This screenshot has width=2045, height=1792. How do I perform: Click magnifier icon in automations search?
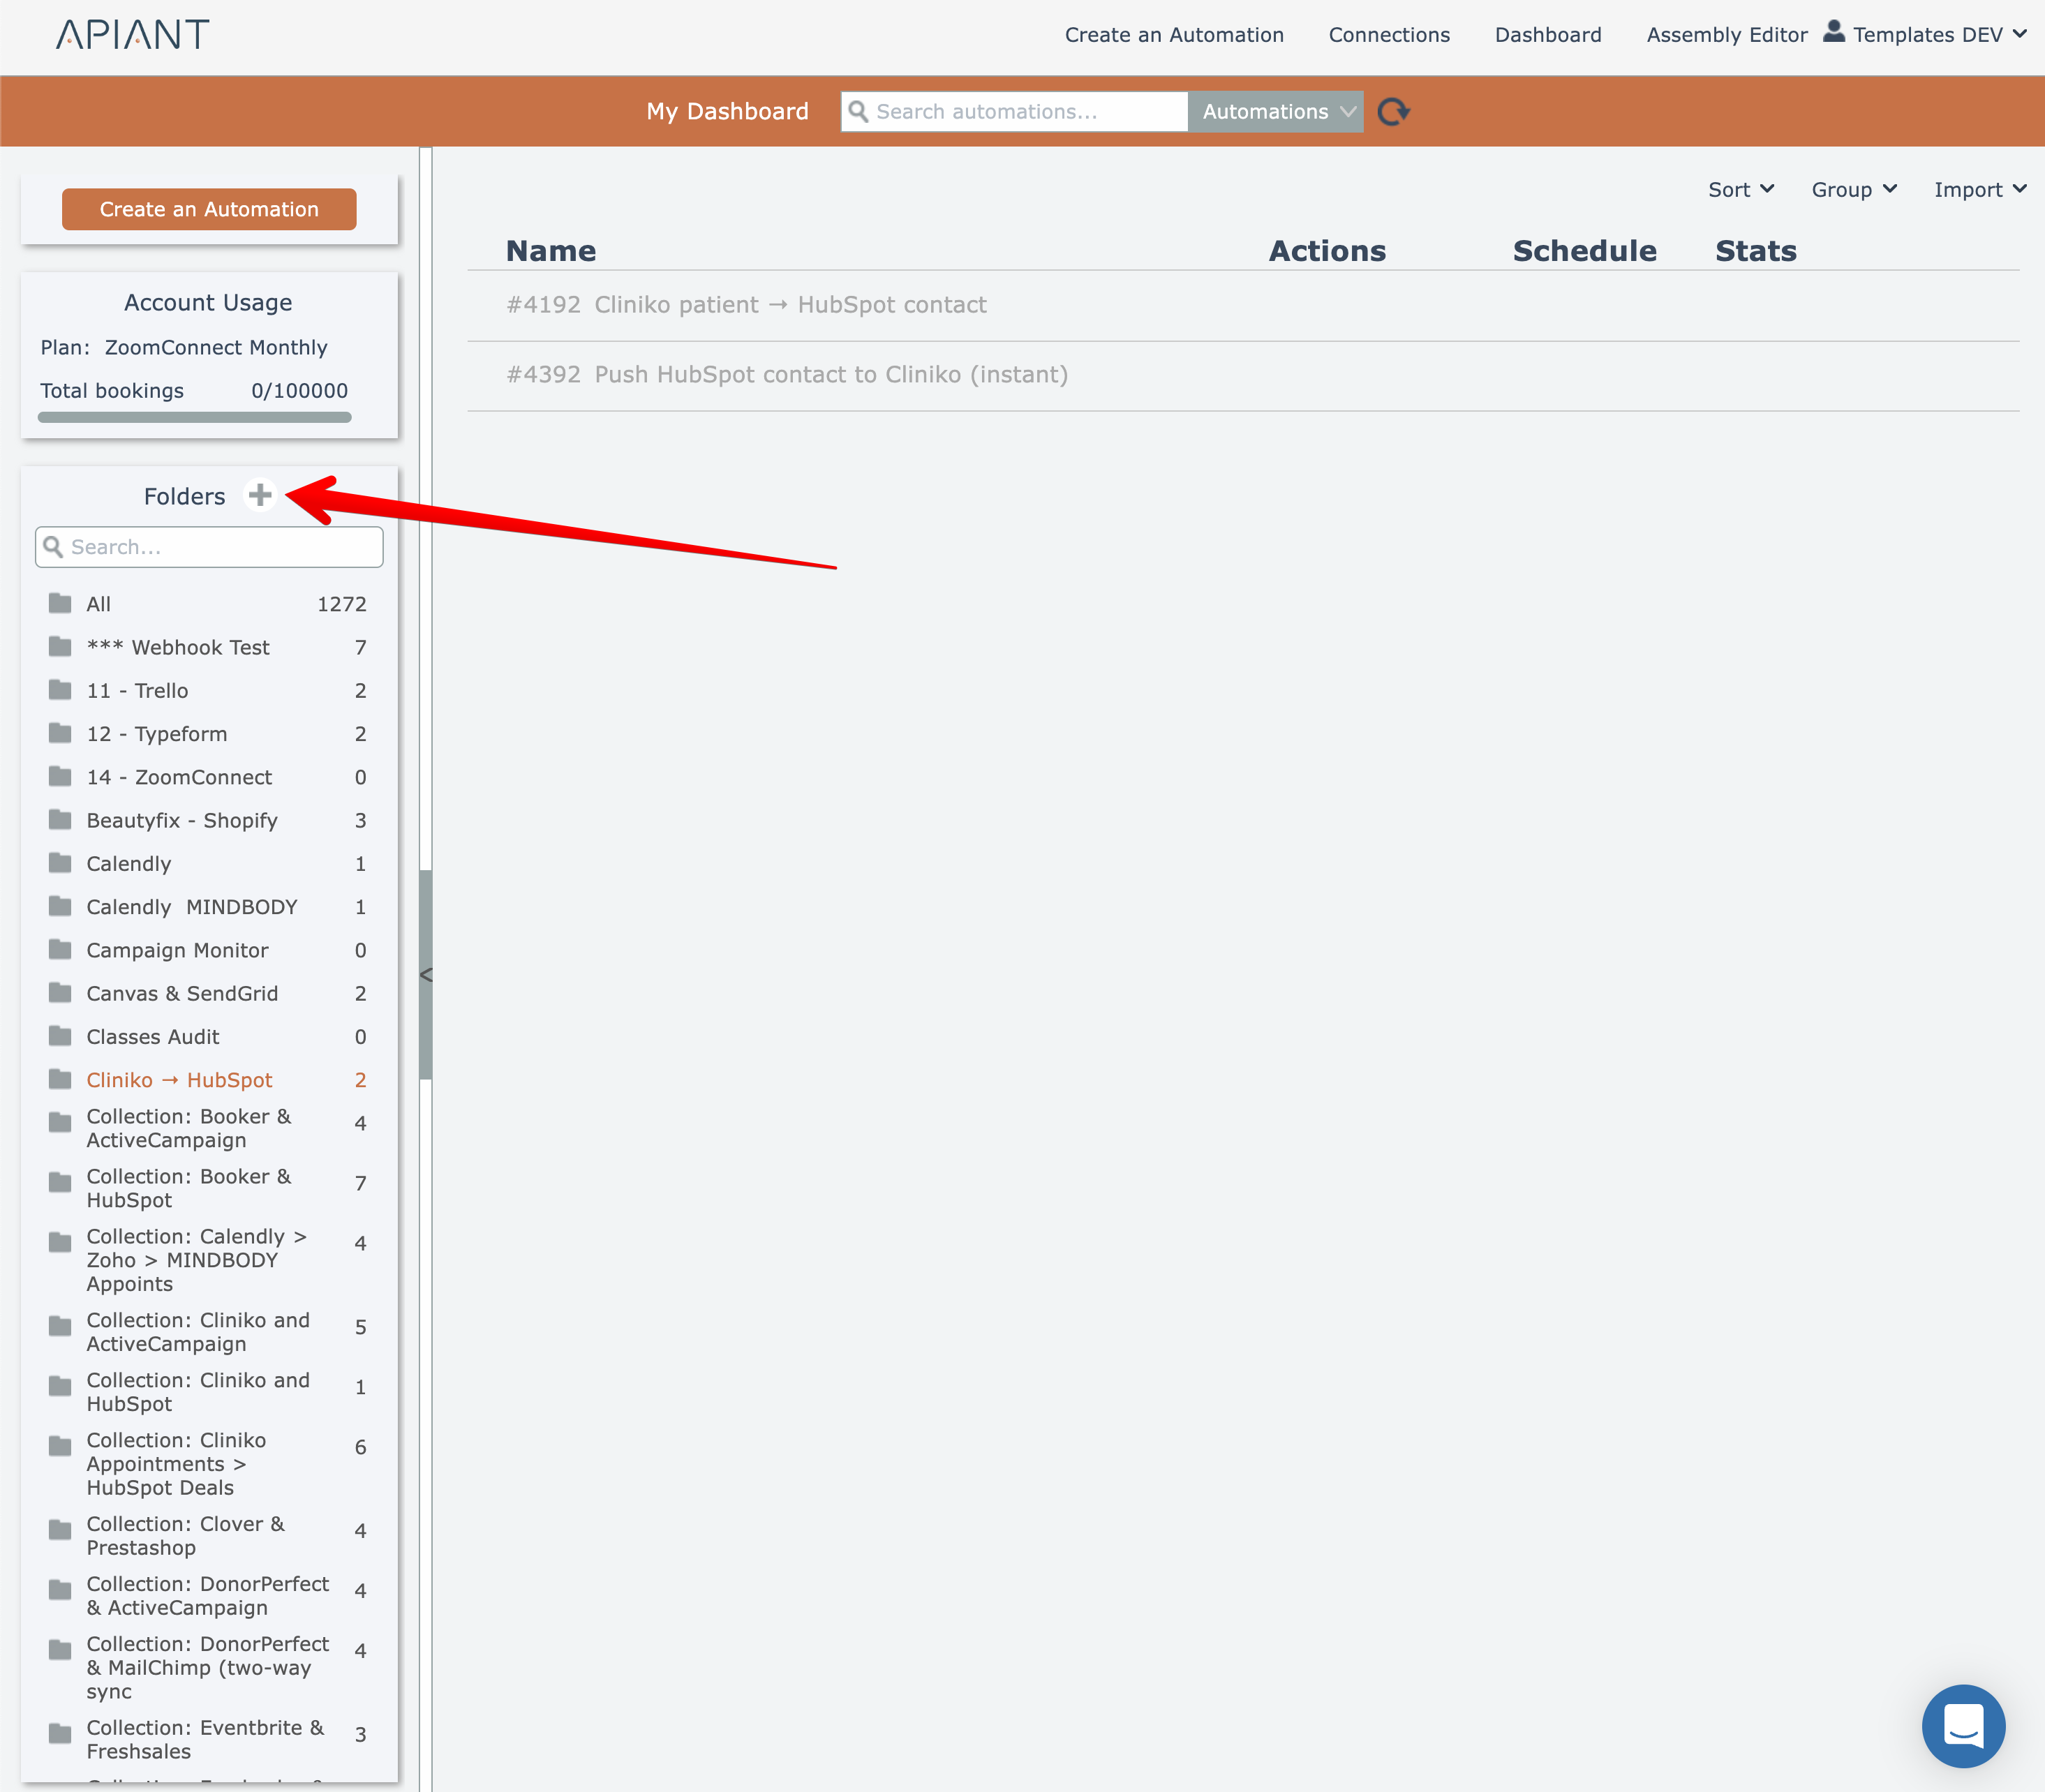(858, 111)
